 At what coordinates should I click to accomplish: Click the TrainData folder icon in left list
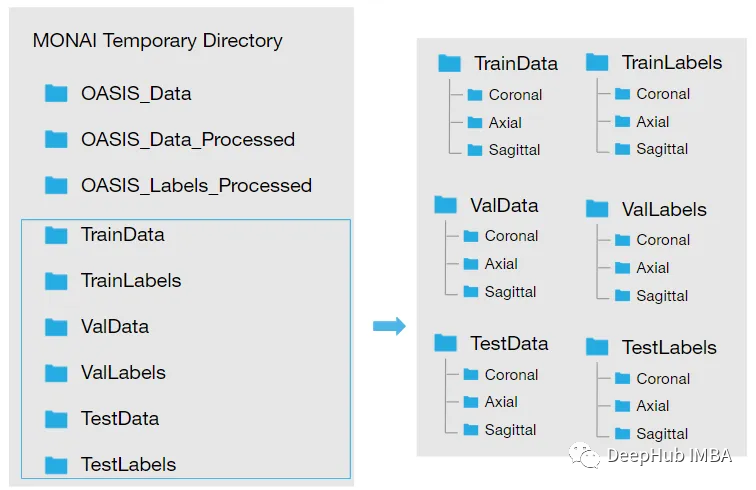[56, 235]
